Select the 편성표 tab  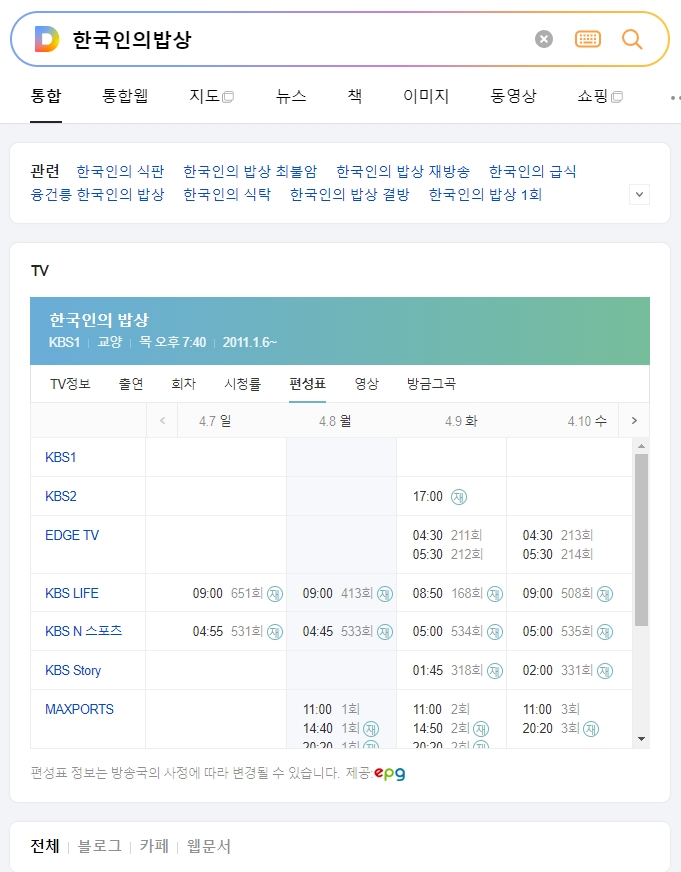pos(307,384)
